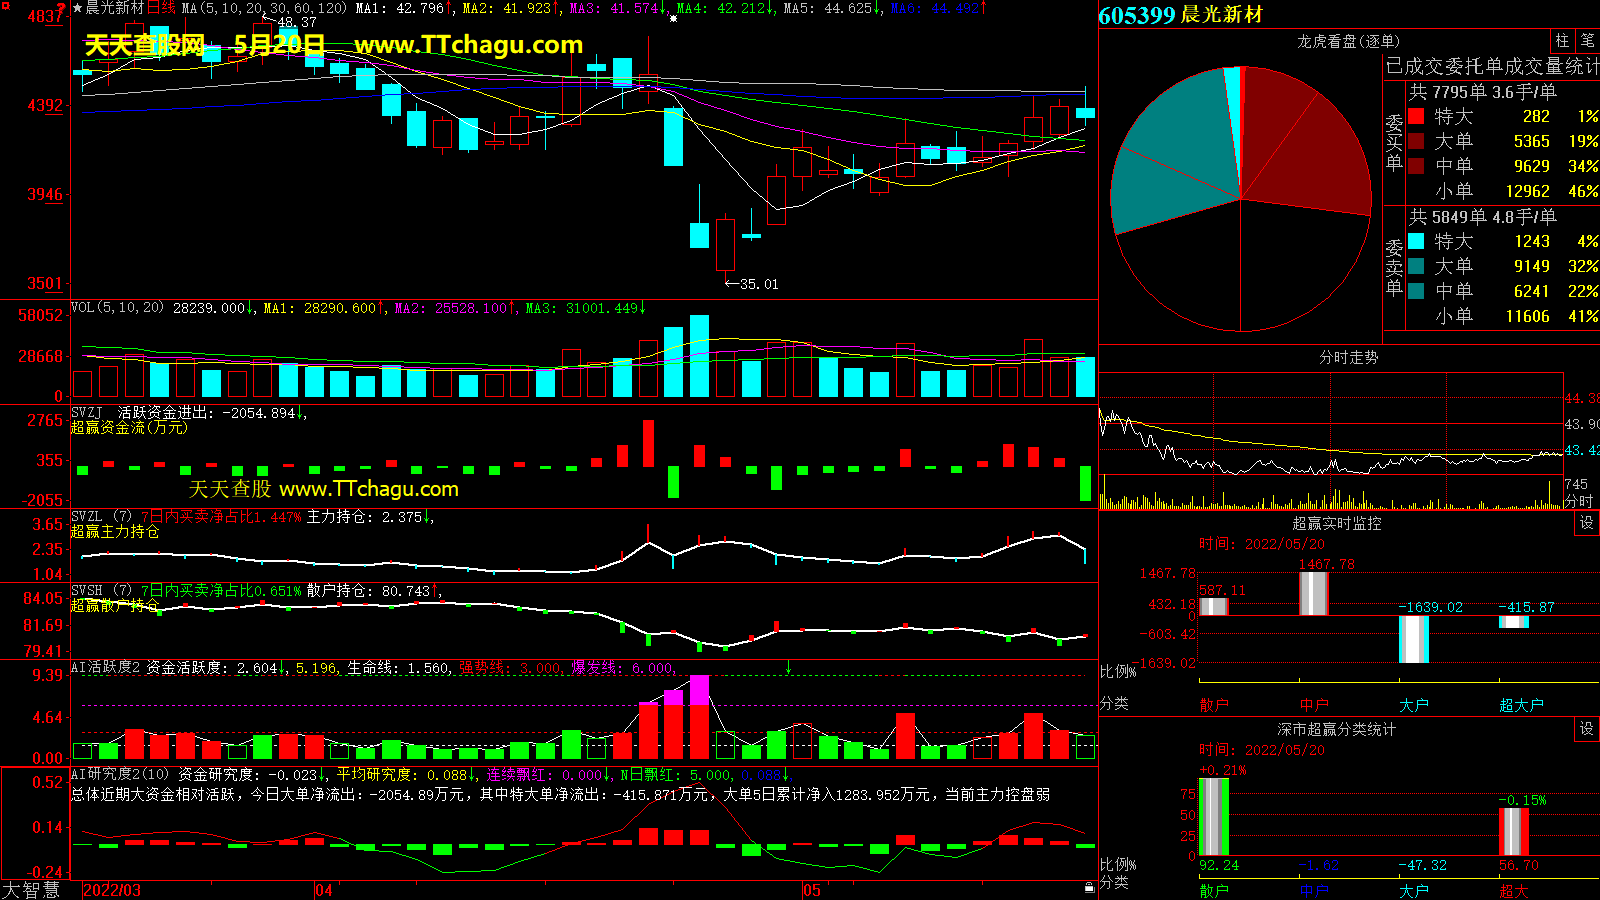The width and height of the screenshot is (1600, 900).
Task: Click the 散户 bar in 超赢实时监控
Action: tap(1213, 606)
